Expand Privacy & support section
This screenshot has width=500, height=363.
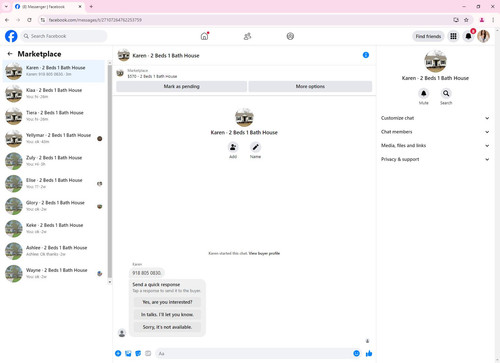(x=435, y=159)
